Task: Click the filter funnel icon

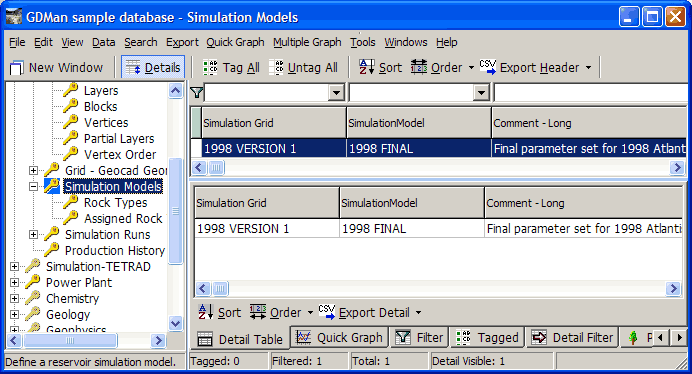Action: (196, 92)
